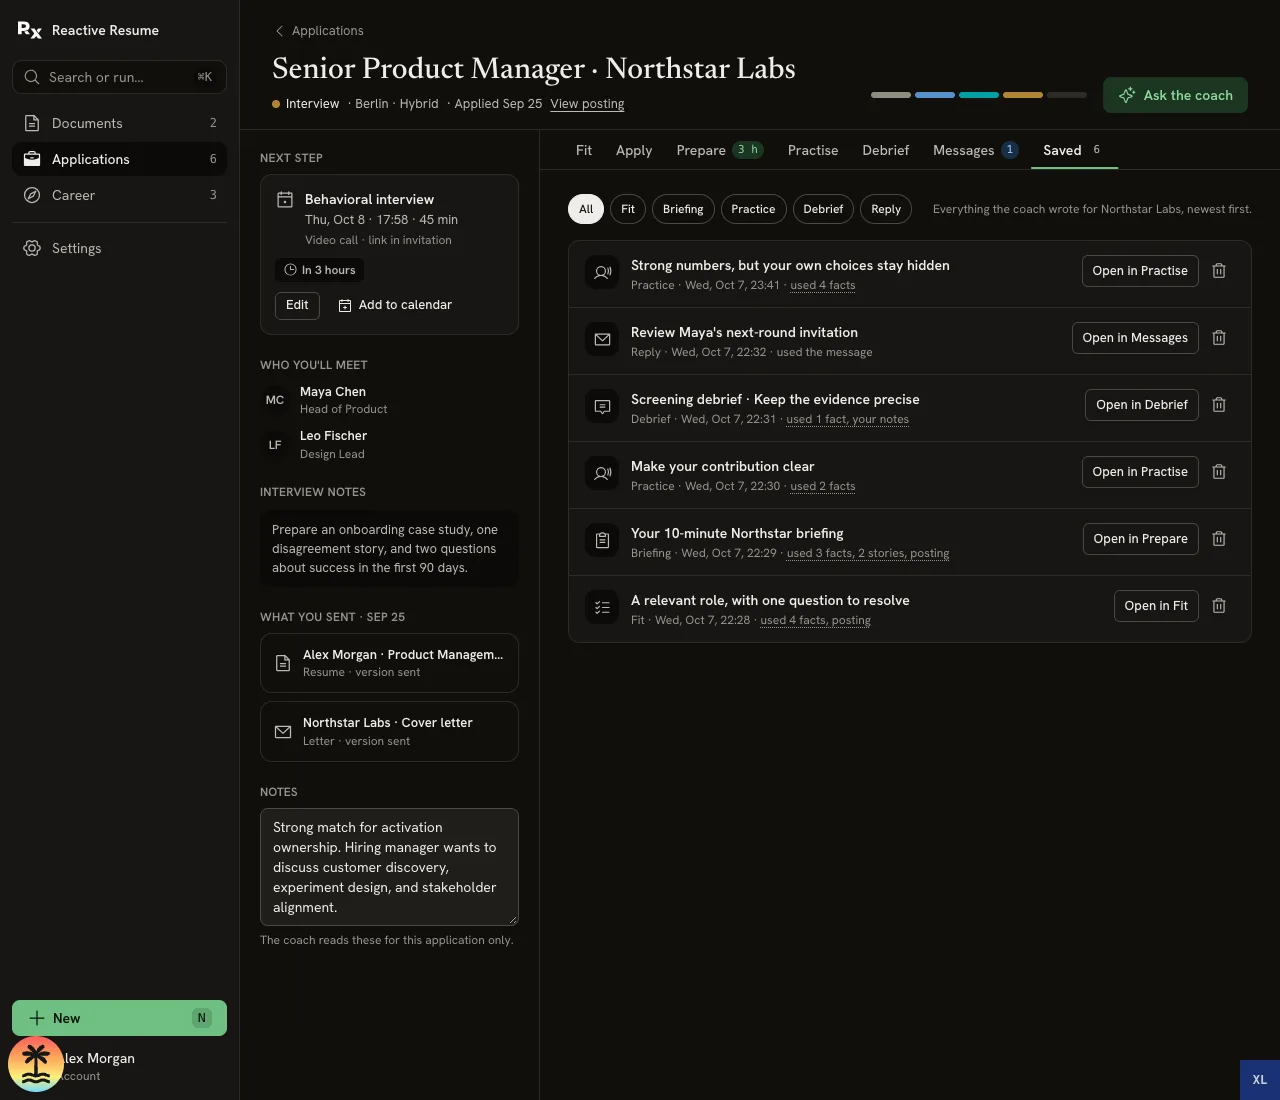The image size is (1280, 1100).
Task: Open Documents in the sidebar
Action: pos(119,123)
